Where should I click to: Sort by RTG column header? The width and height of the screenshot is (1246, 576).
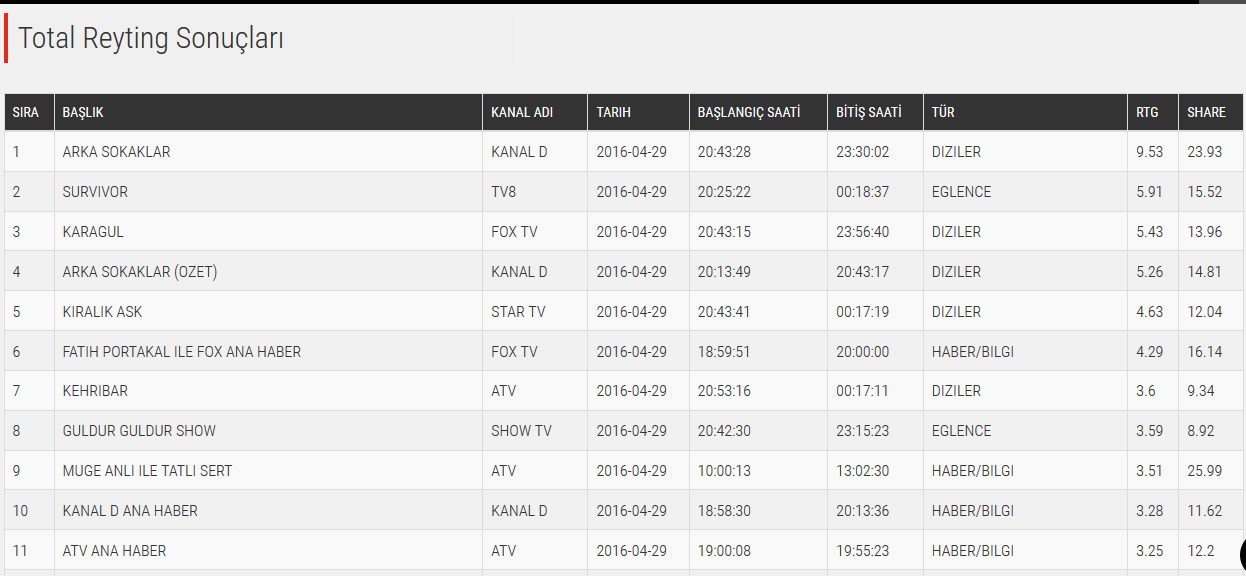[x=1147, y=112]
